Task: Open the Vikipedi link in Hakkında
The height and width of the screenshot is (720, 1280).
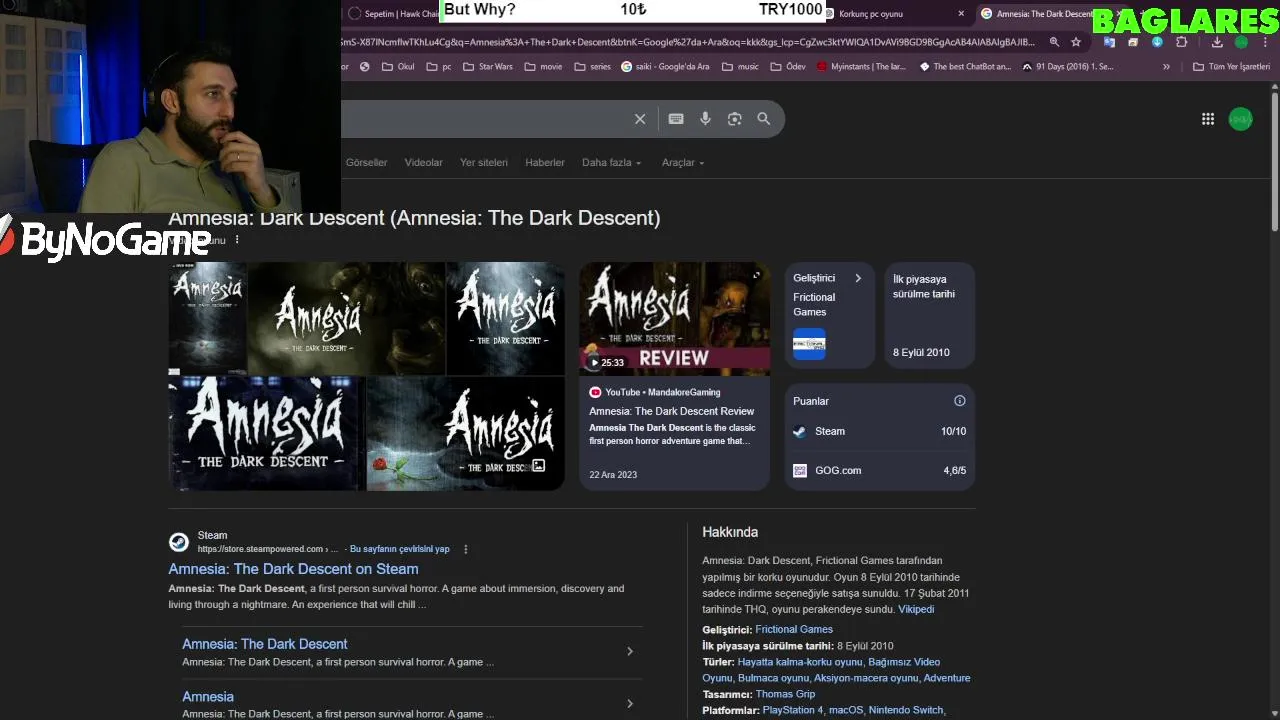Action: click(x=916, y=609)
